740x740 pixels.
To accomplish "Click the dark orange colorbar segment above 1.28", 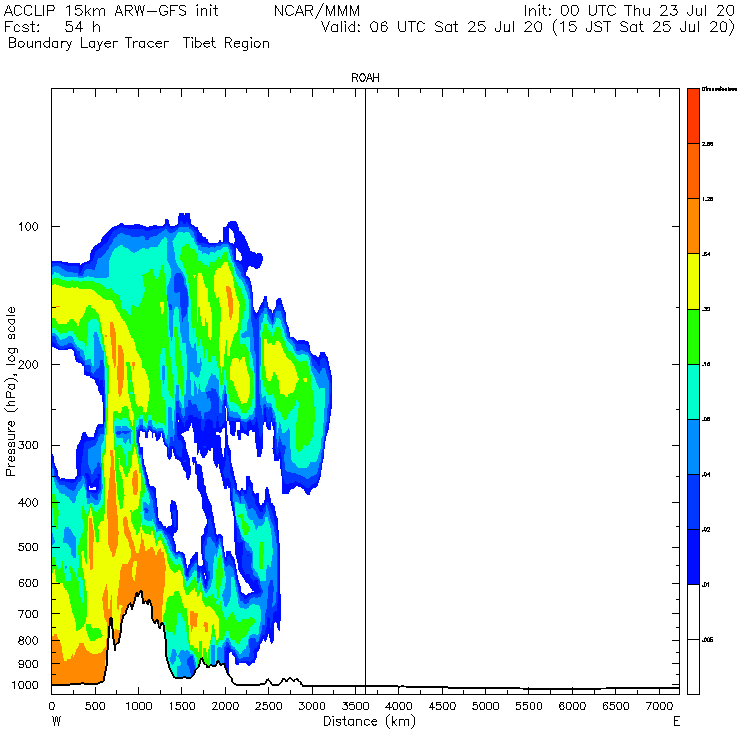I will 693,171.
